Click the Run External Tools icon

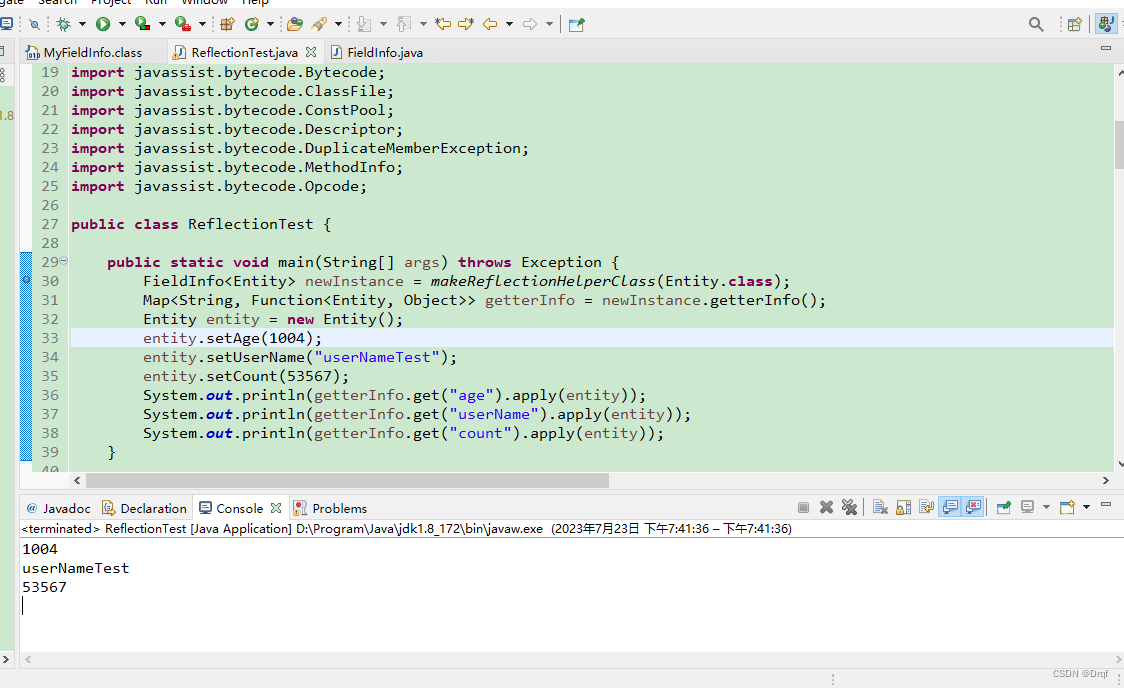click(183, 24)
